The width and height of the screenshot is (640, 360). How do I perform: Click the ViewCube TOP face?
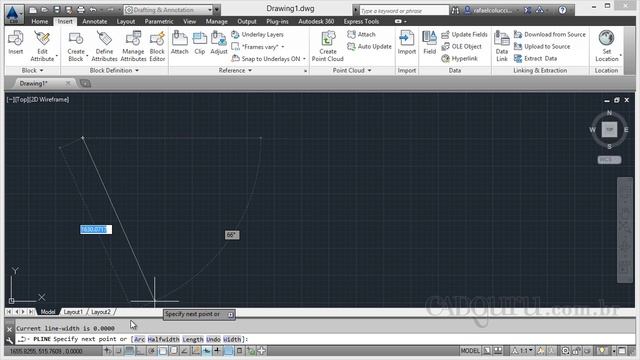(x=609, y=130)
